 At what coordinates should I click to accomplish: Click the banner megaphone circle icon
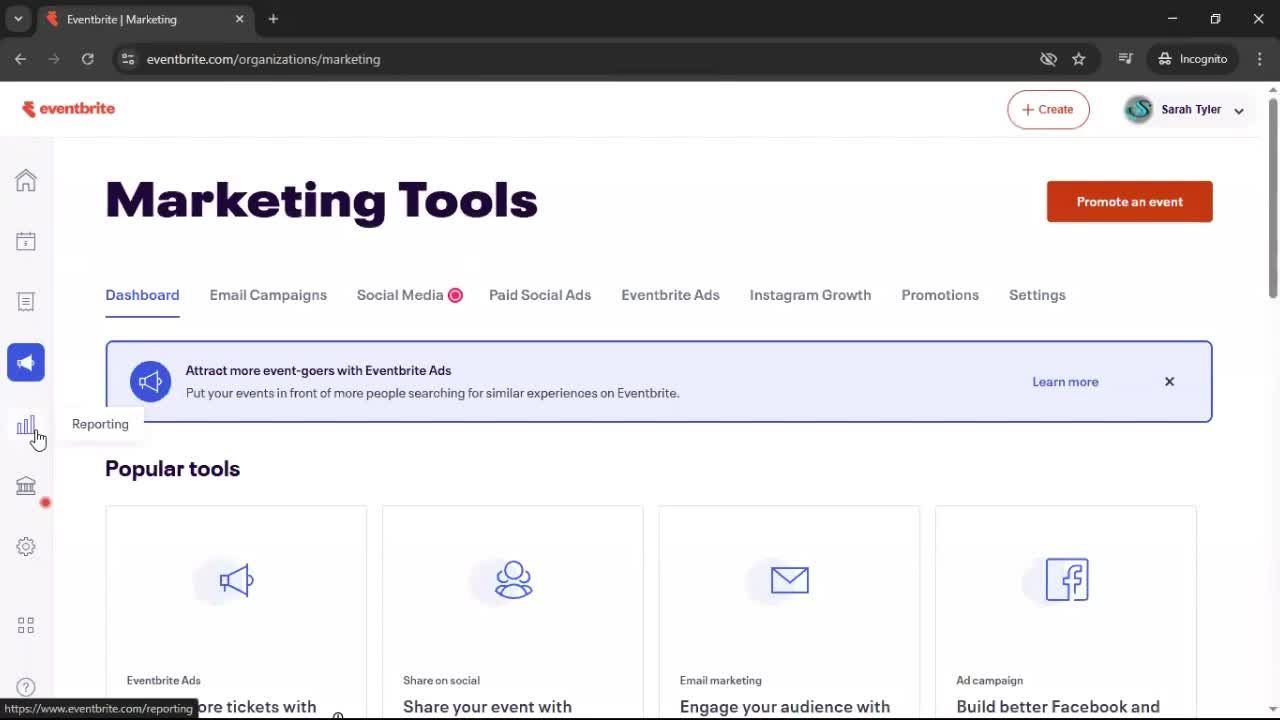click(150, 382)
